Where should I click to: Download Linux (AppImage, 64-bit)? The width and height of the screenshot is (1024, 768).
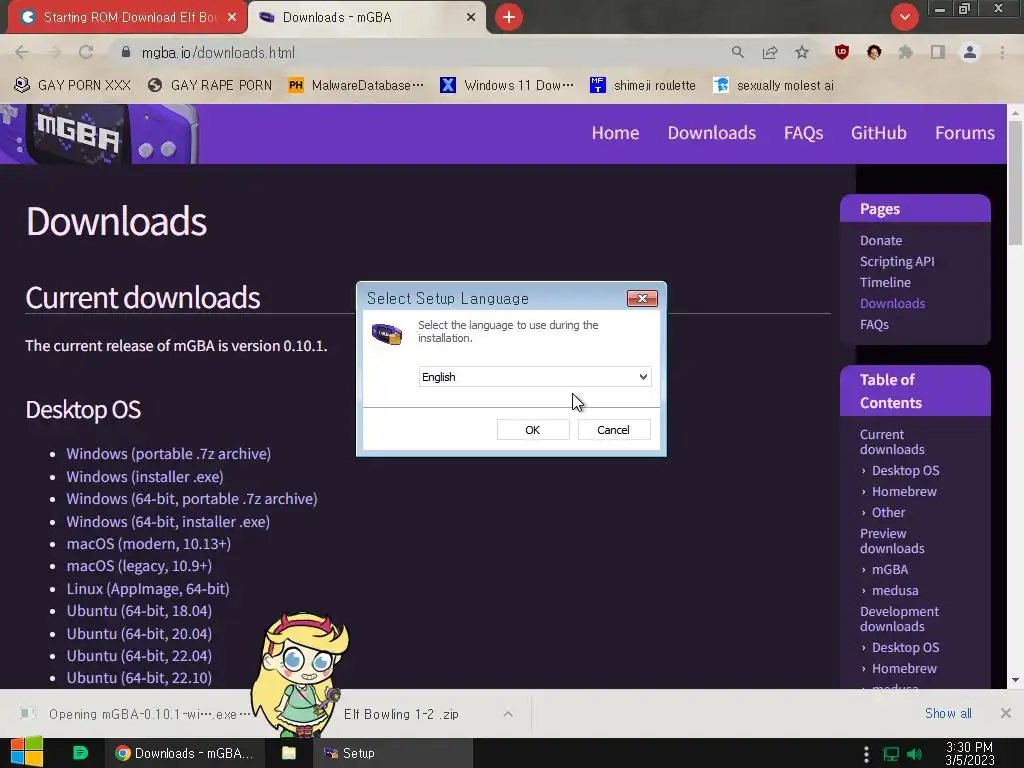tap(148, 589)
